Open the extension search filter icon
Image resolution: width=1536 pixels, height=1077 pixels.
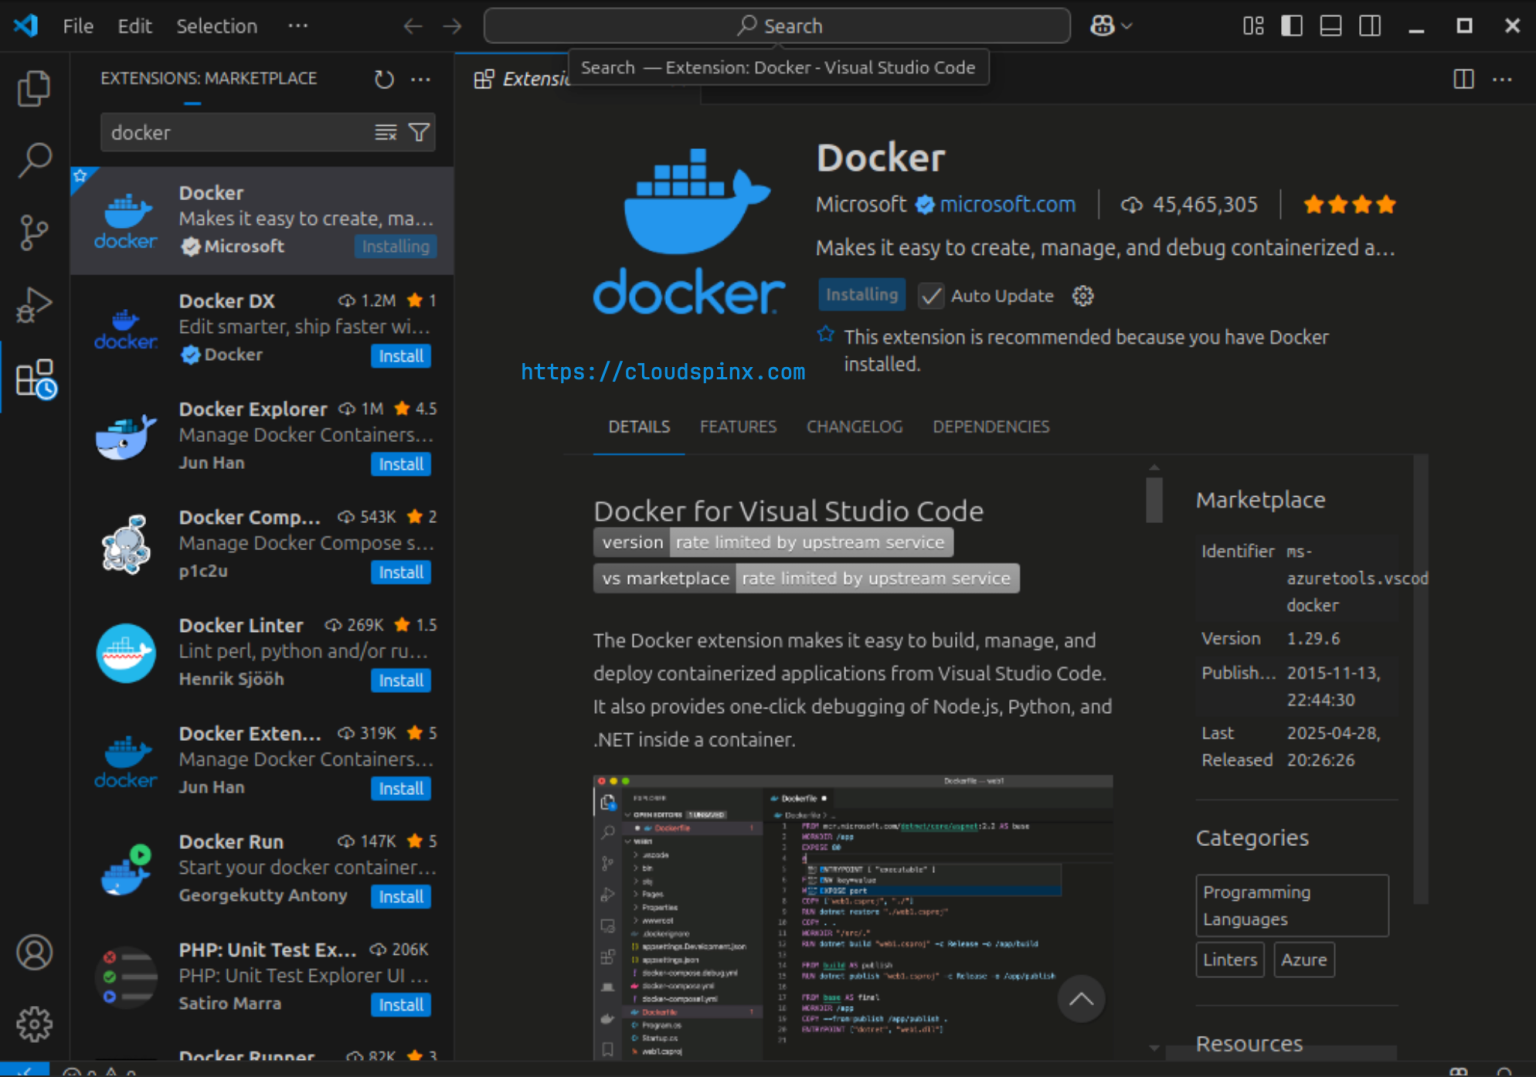click(419, 131)
